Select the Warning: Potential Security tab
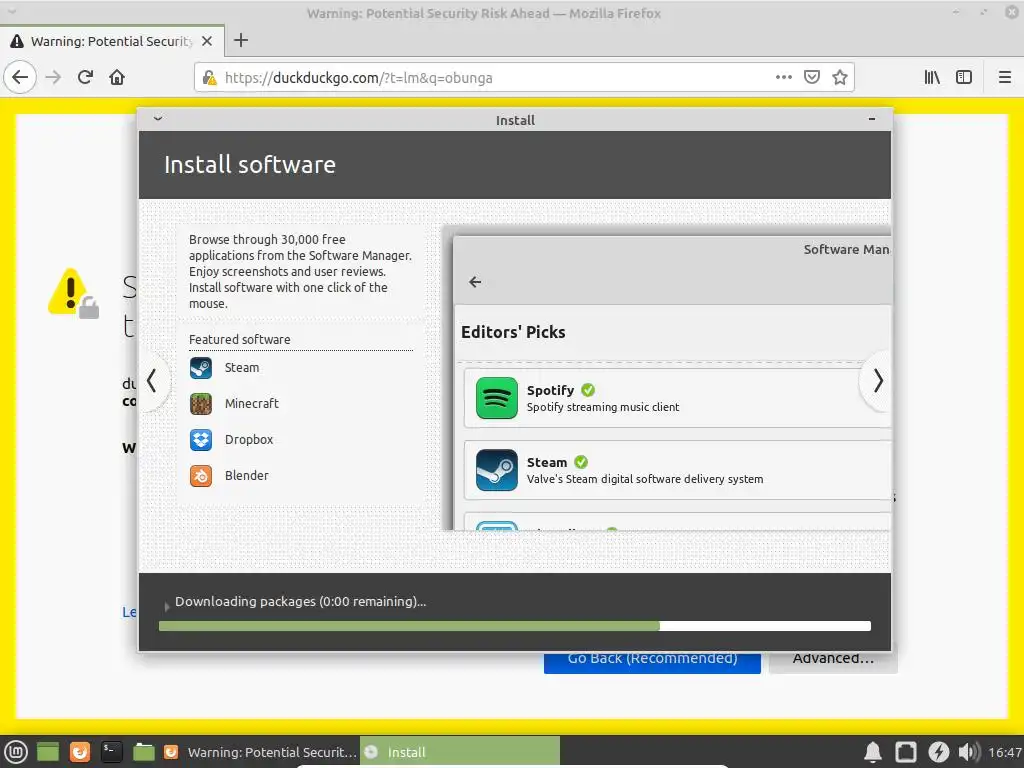This screenshot has width=1024, height=768. tap(112, 41)
